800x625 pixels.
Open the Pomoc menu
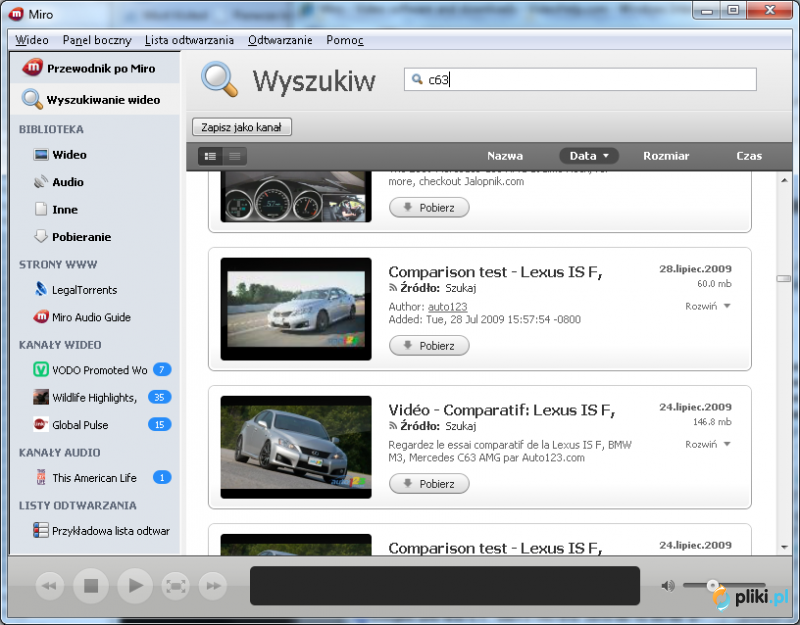point(345,40)
